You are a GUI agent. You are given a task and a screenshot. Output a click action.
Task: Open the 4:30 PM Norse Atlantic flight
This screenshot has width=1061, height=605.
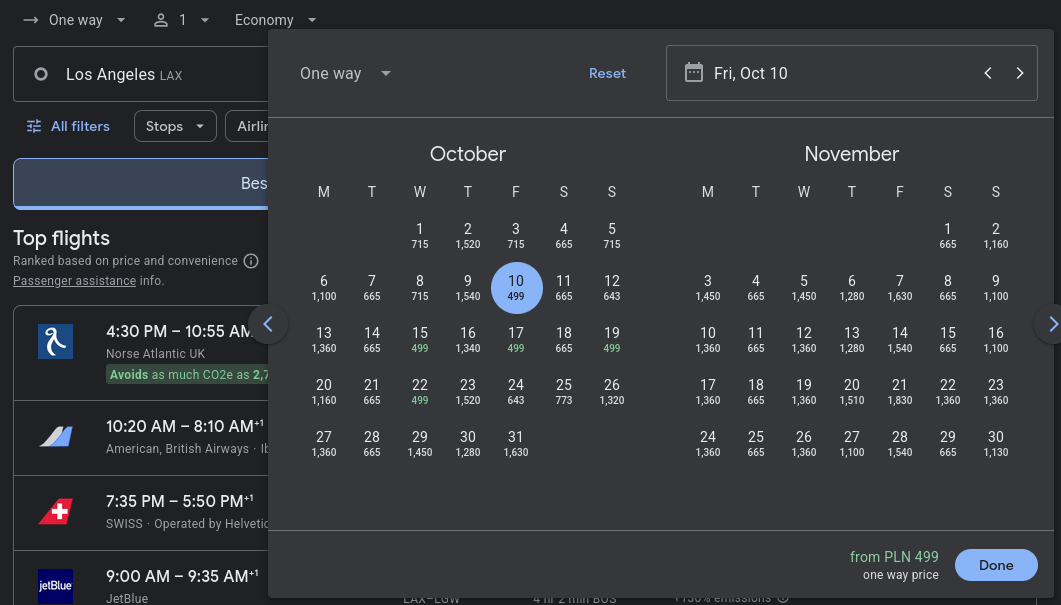click(x=141, y=353)
